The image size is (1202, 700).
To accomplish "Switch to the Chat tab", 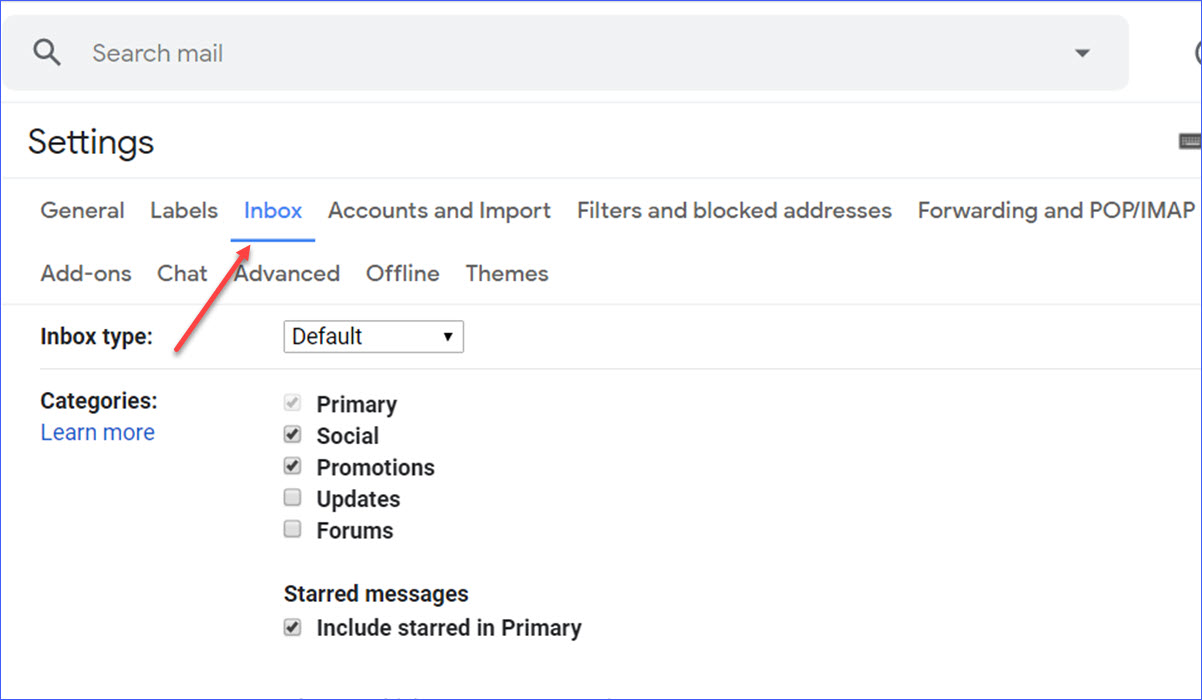I will pyautogui.click(x=182, y=274).
